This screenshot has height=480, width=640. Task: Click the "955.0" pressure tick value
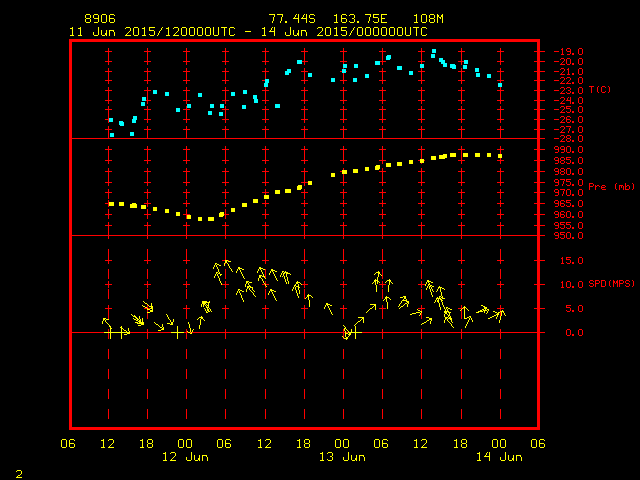tap(569, 225)
